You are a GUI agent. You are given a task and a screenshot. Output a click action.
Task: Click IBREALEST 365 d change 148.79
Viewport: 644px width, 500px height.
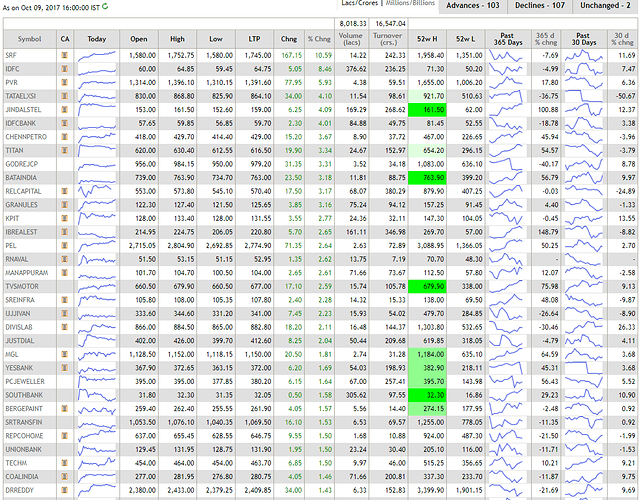pos(548,232)
